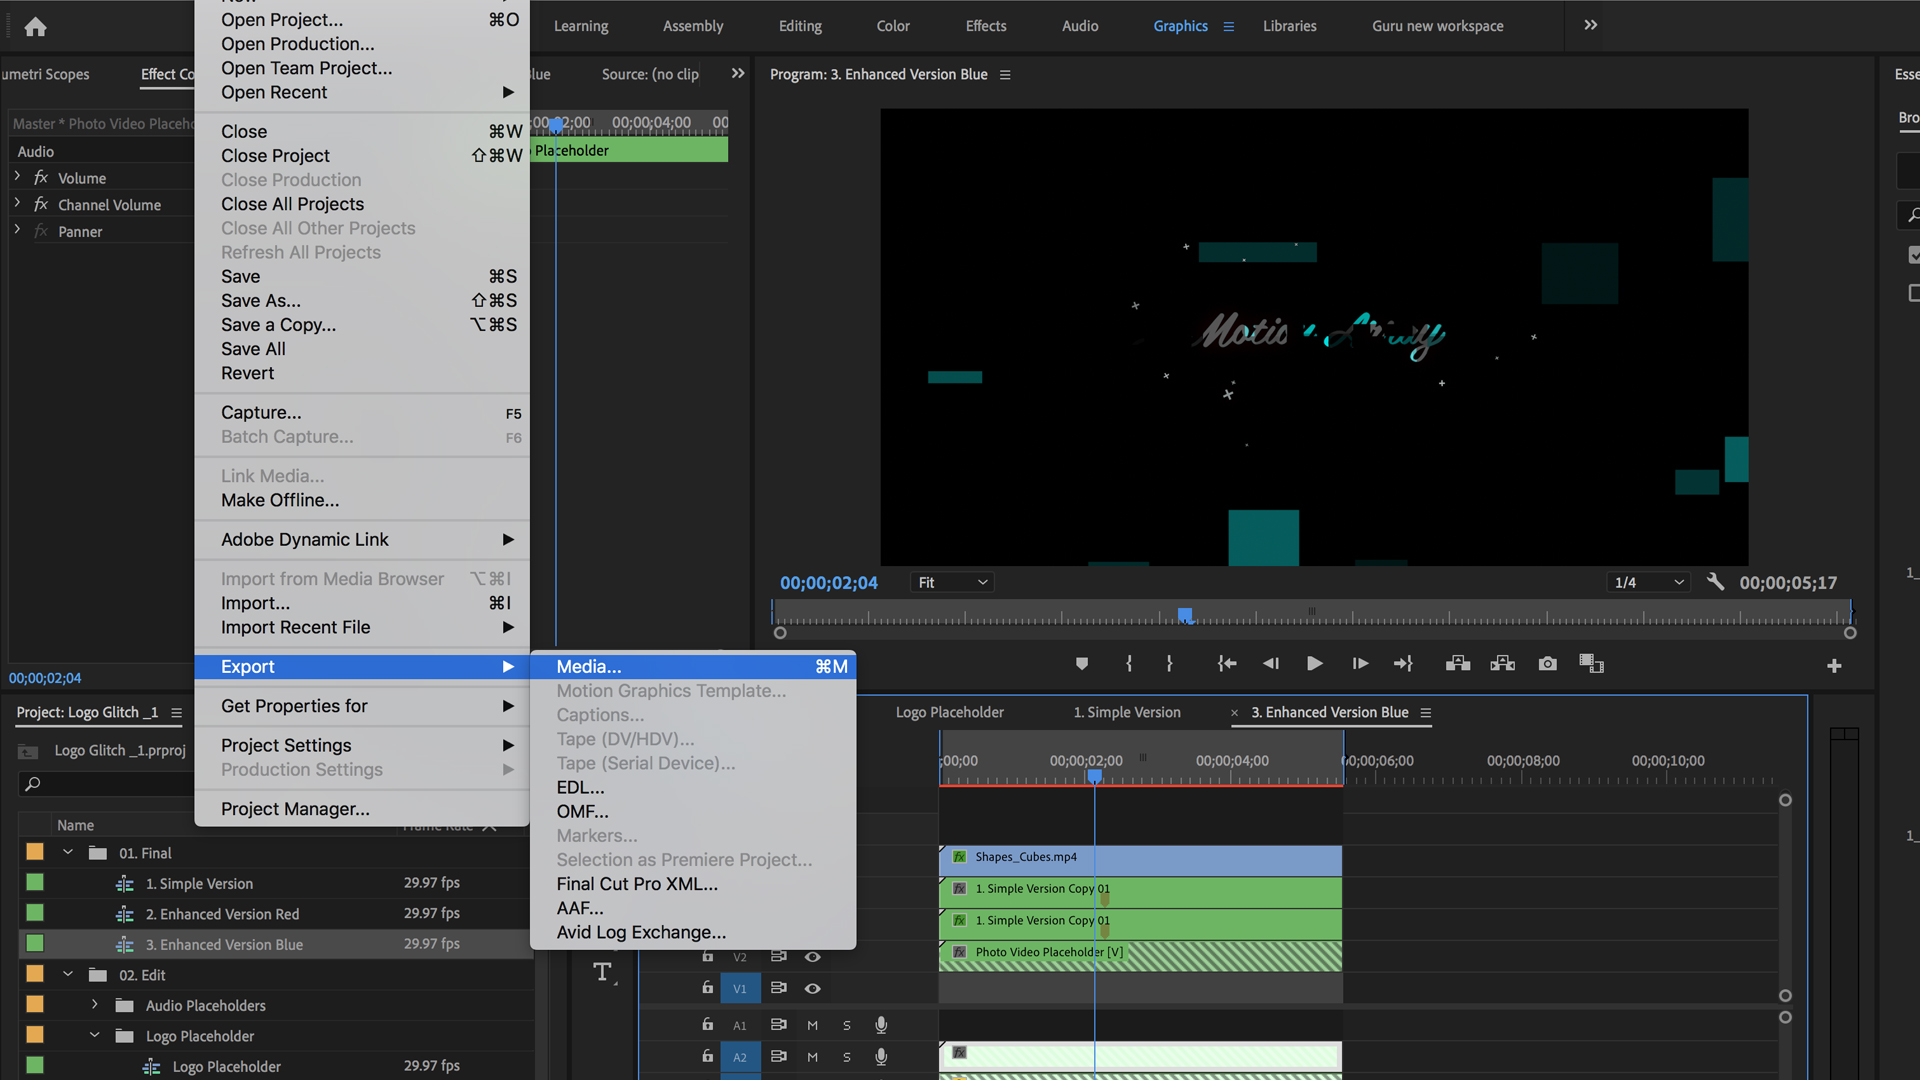Image resolution: width=1920 pixels, height=1080 pixels.
Task: Open the 1/4 playback resolution dropdown
Action: (1648, 582)
